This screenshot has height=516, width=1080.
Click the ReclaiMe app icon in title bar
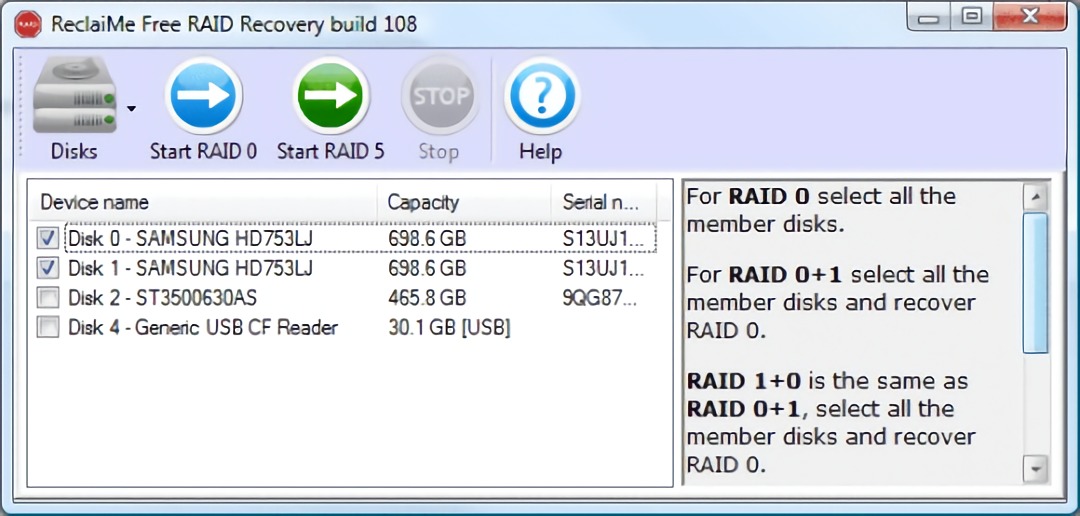point(29,24)
